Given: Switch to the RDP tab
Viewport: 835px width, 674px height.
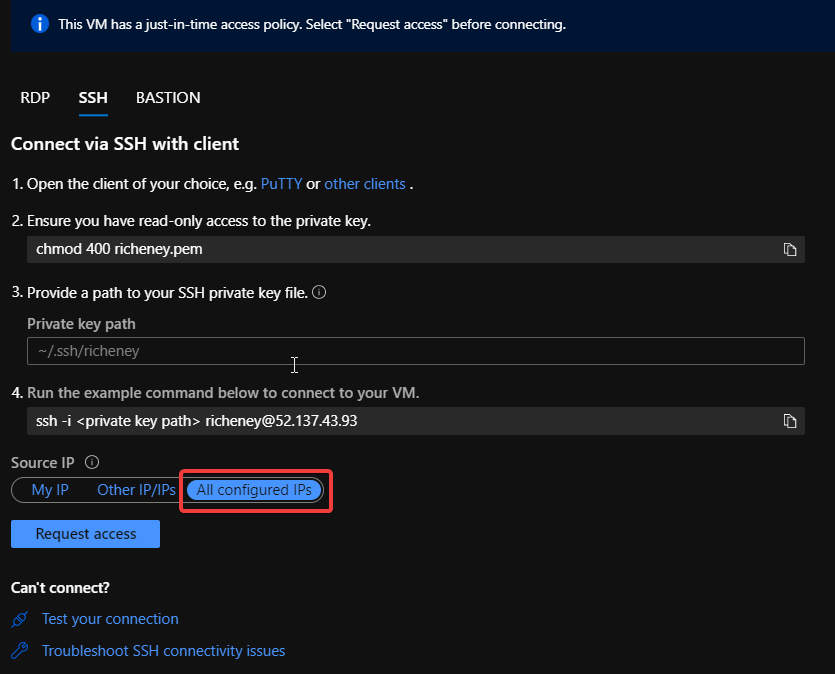Looking at the screenshot, I should click(x=35, y=98).
